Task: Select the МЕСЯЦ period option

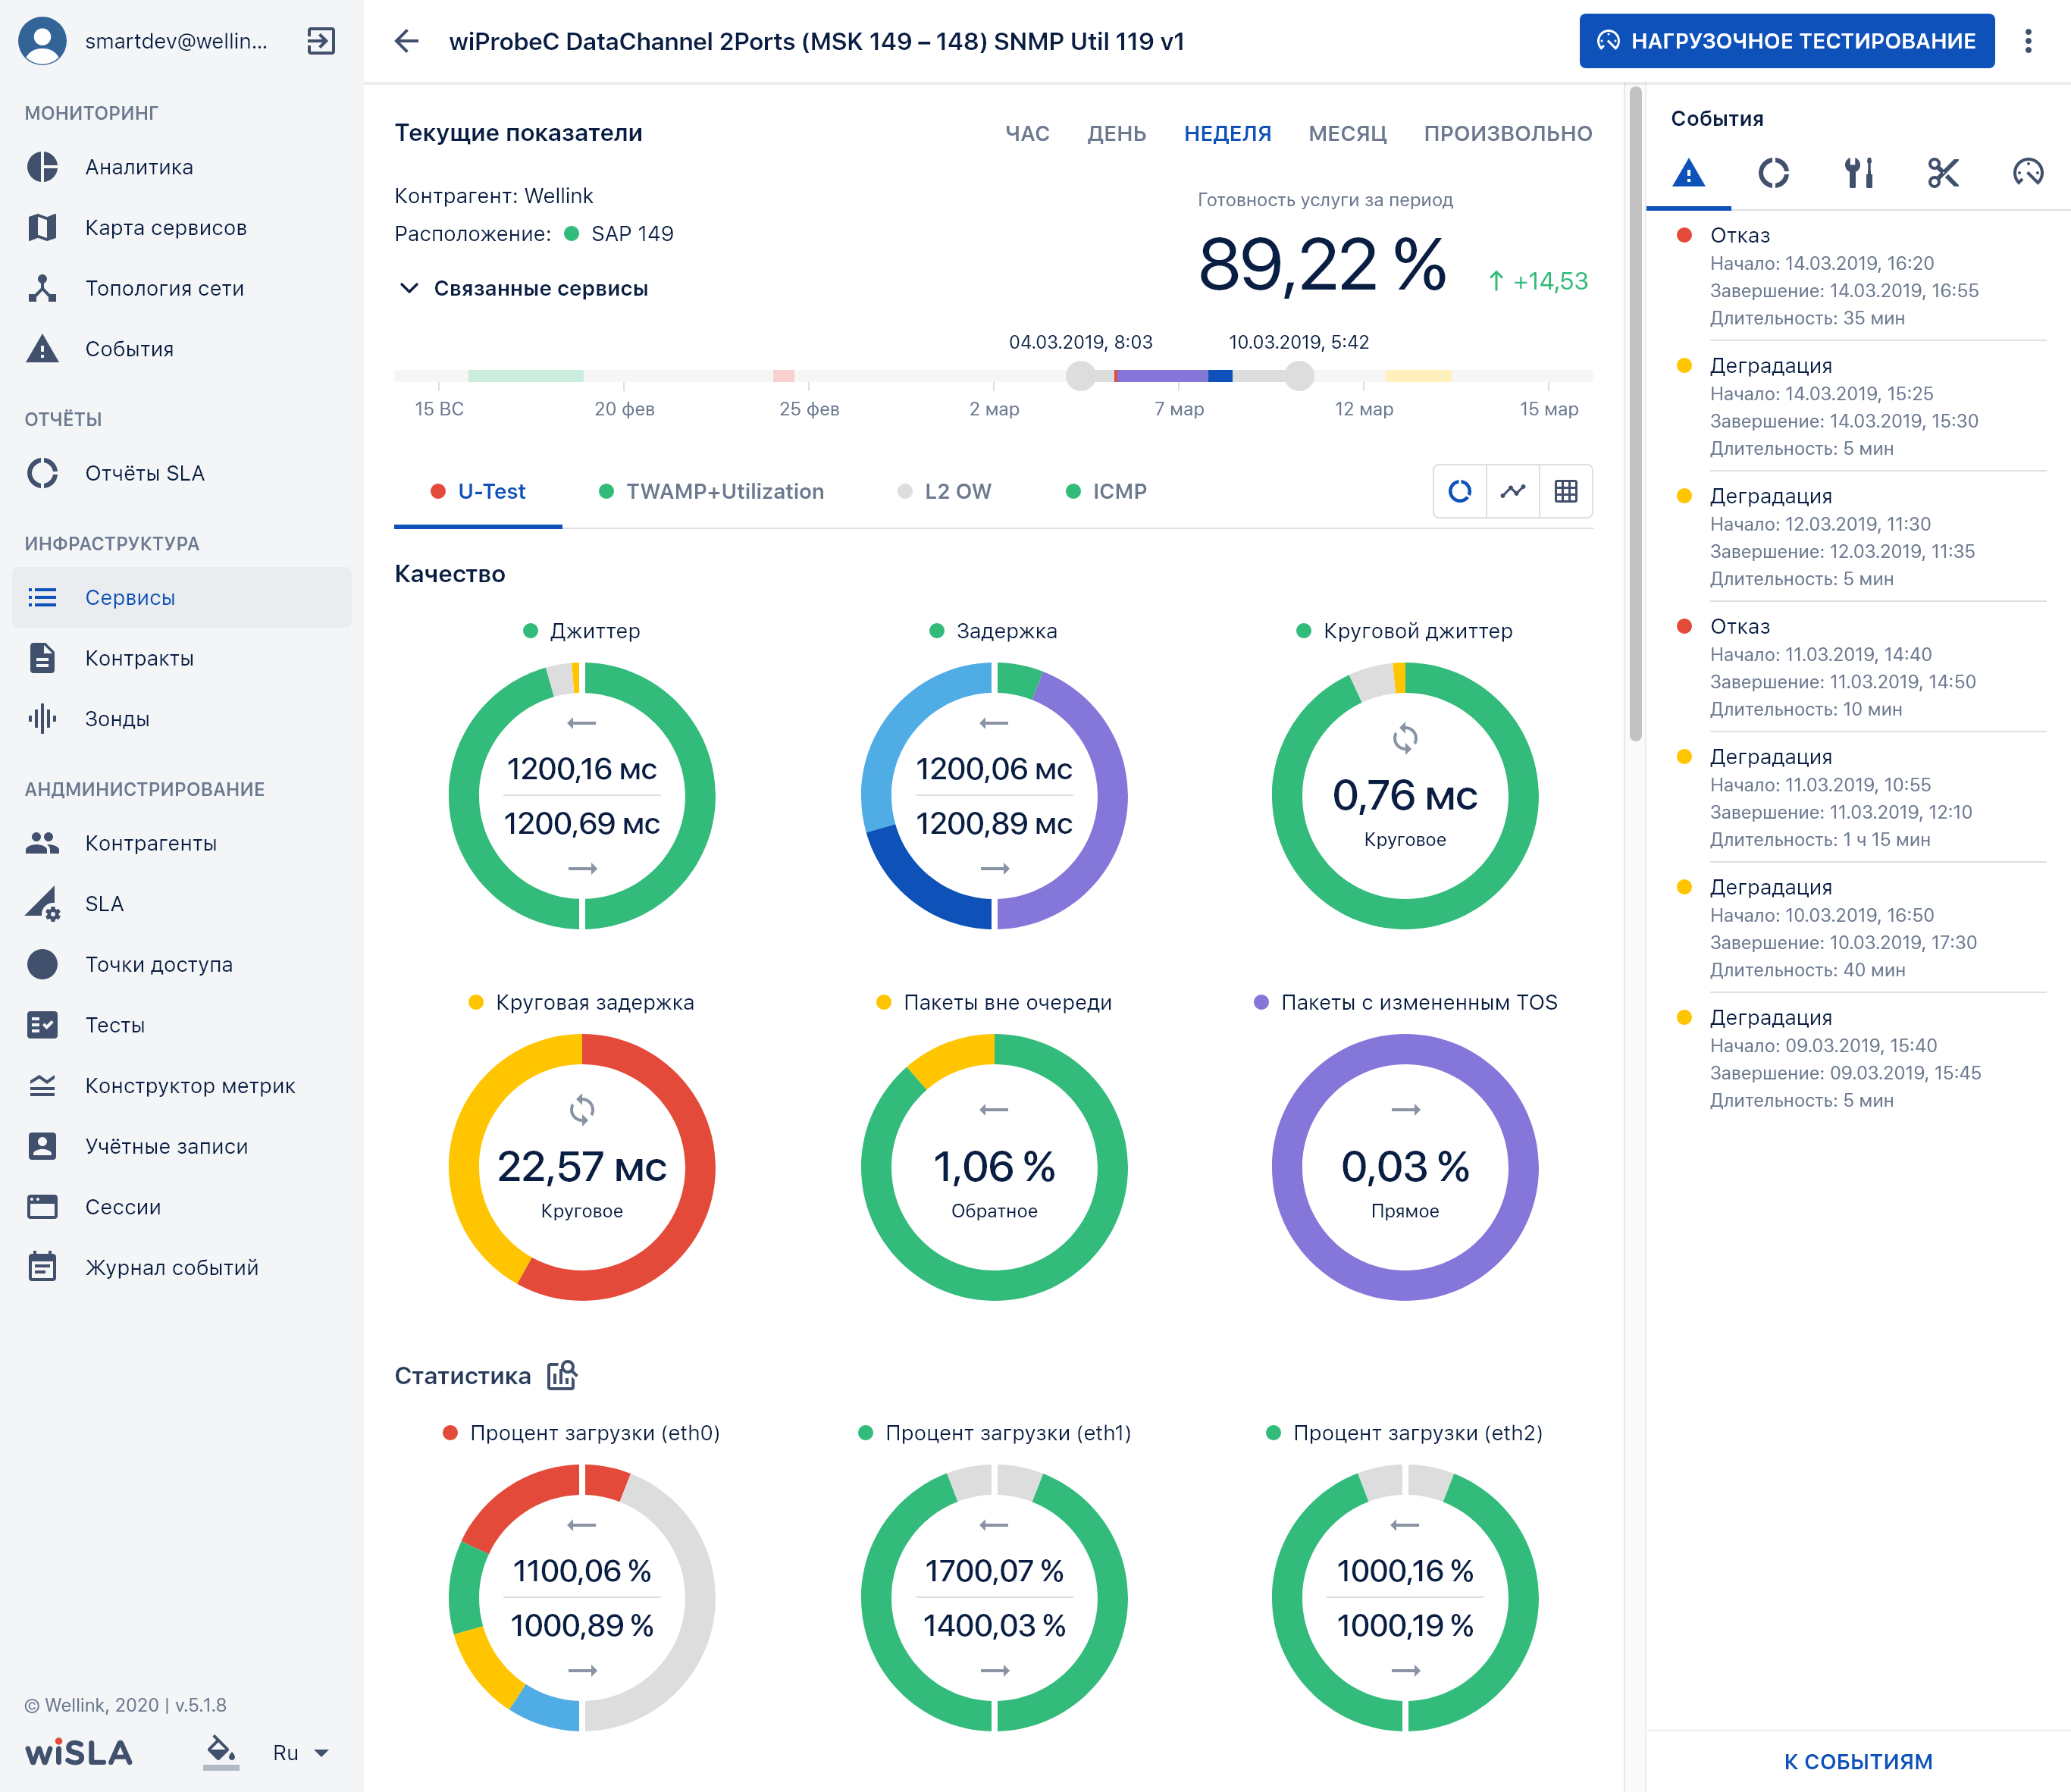Action: [x=1347, y=134]
